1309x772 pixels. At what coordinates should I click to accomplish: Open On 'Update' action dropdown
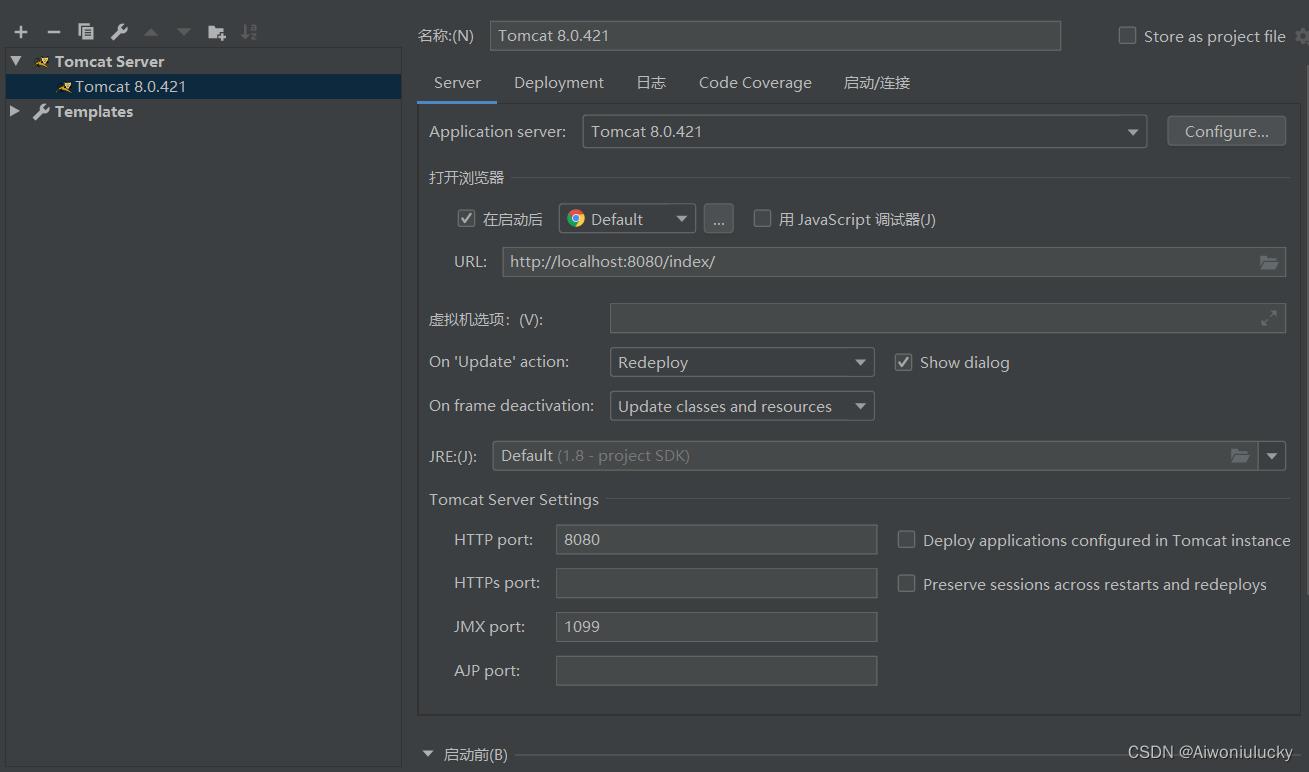742,362
